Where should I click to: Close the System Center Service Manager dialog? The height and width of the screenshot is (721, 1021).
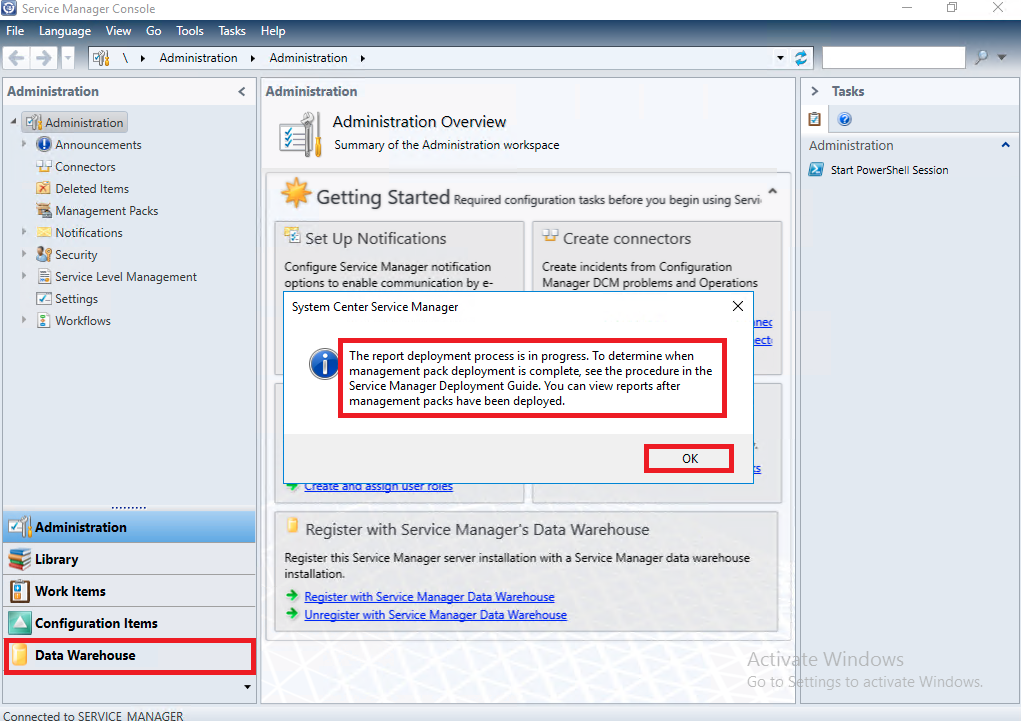(737, 306)
